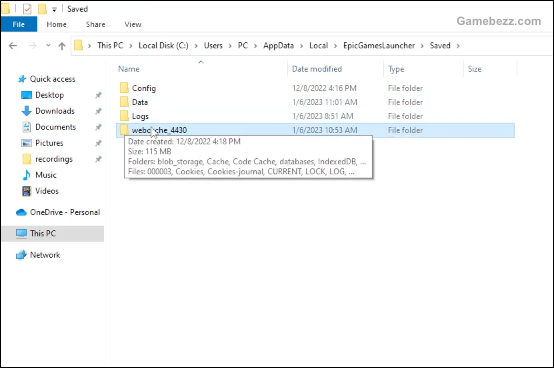Click the pin icon next to Downloads
The height and width of the screenshot is (368, 554).
coord(98,111)
